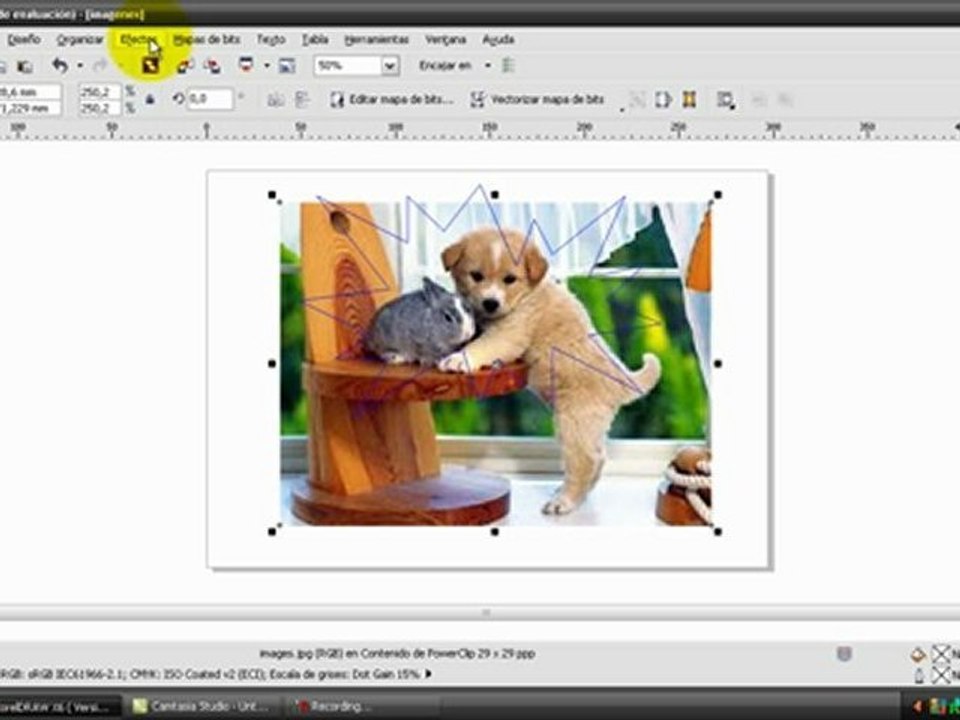Screen dimensions: 960x720
Task: Click the status bar color info arrow
Action: pos(429,674)
